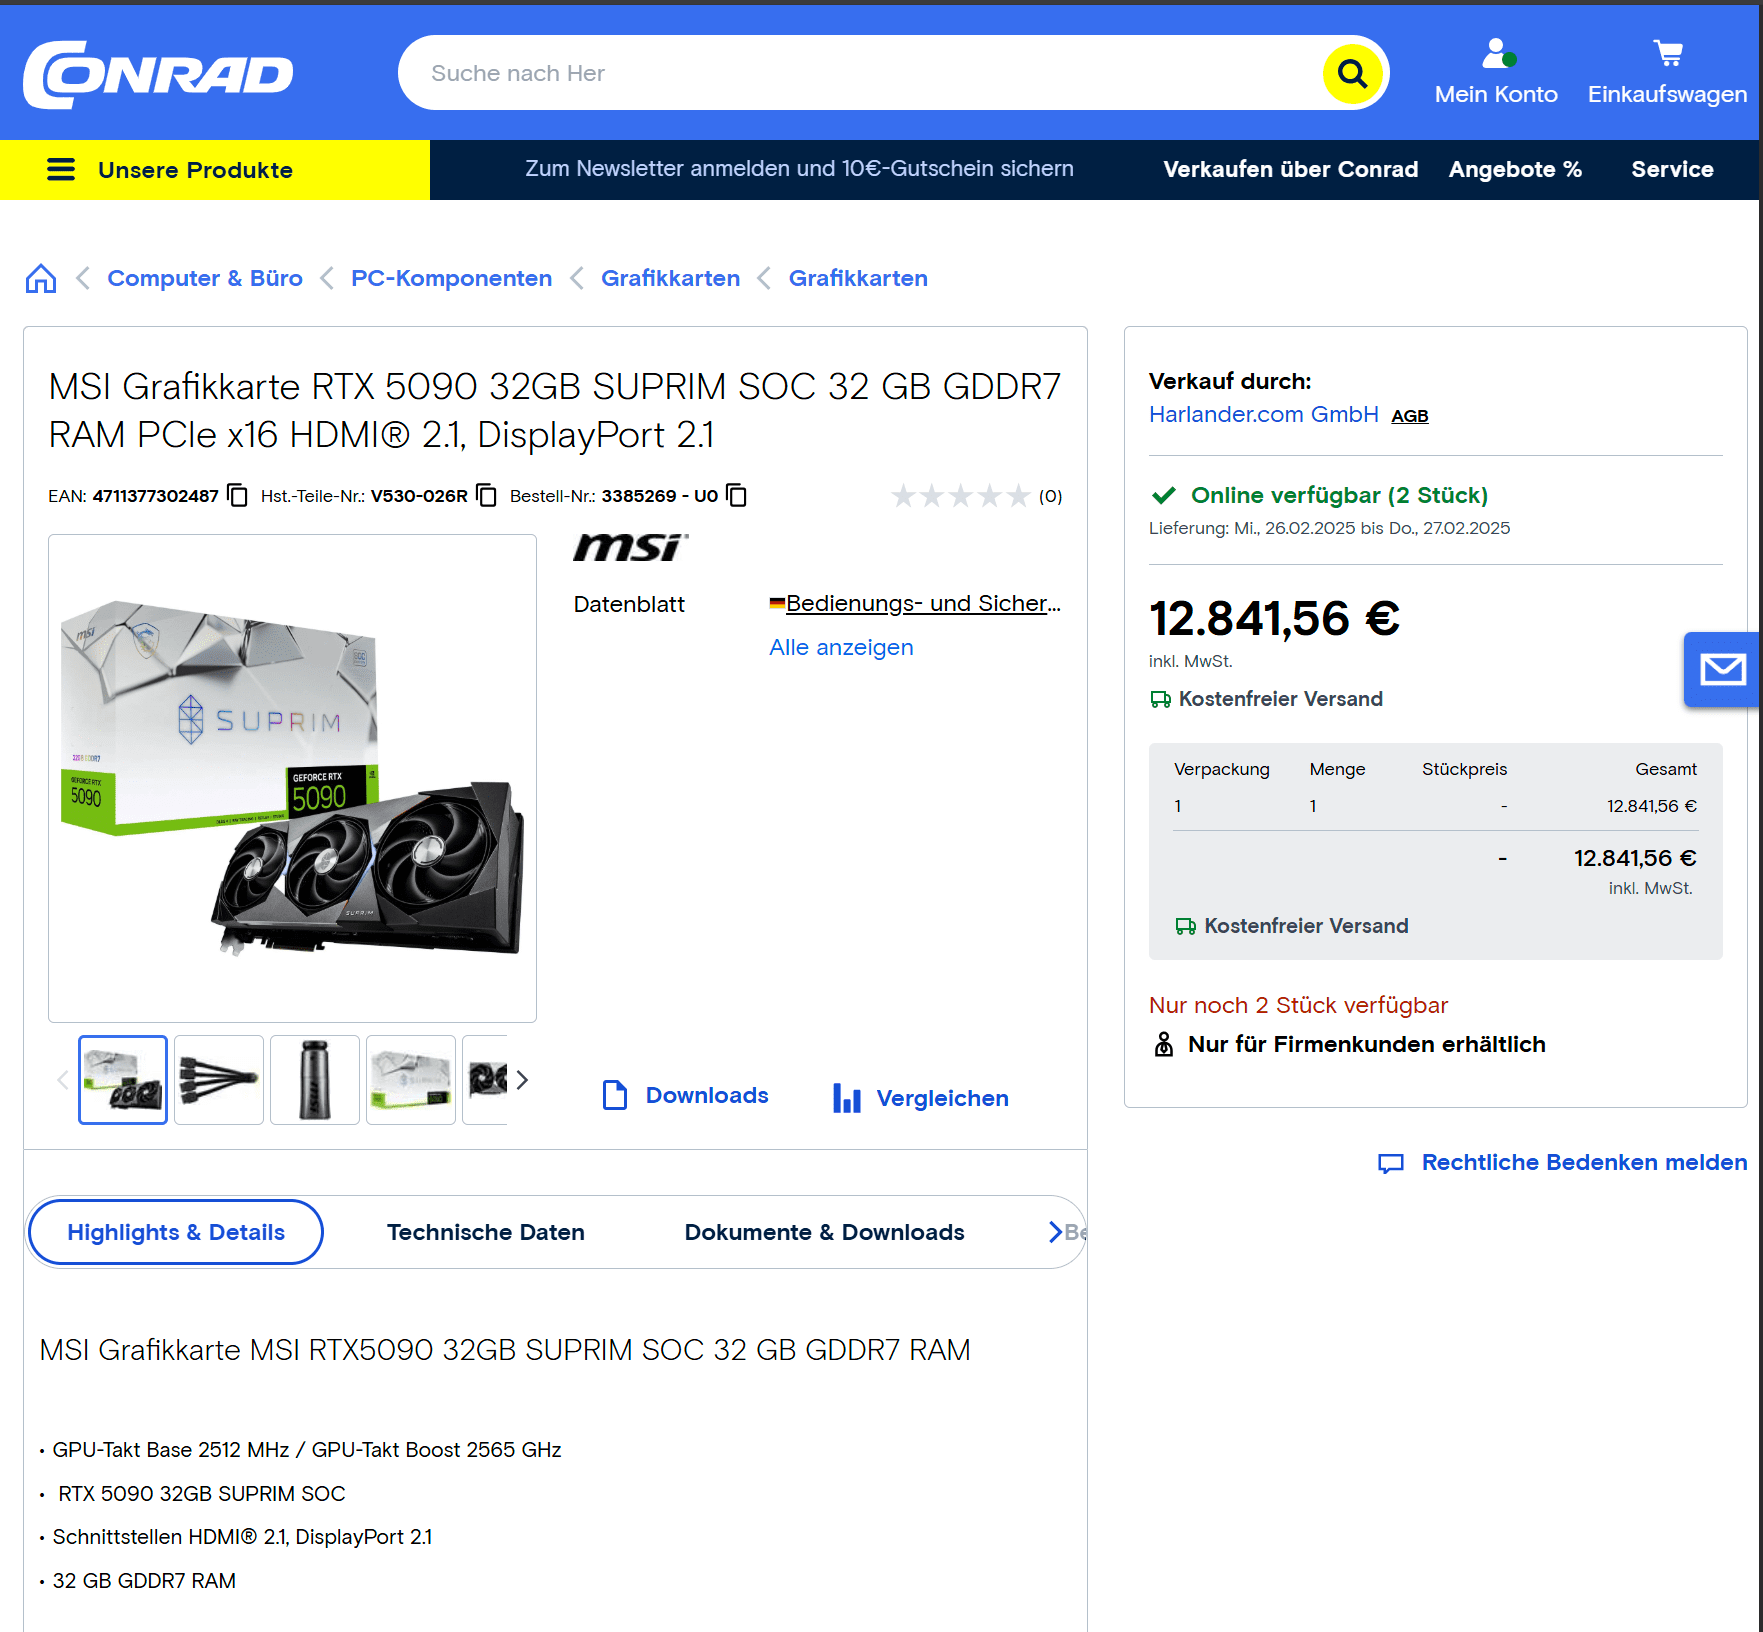This screenshot has height=1632, width=1763.
Task: Open the seller AGB link
Action: pos(1410,416)
